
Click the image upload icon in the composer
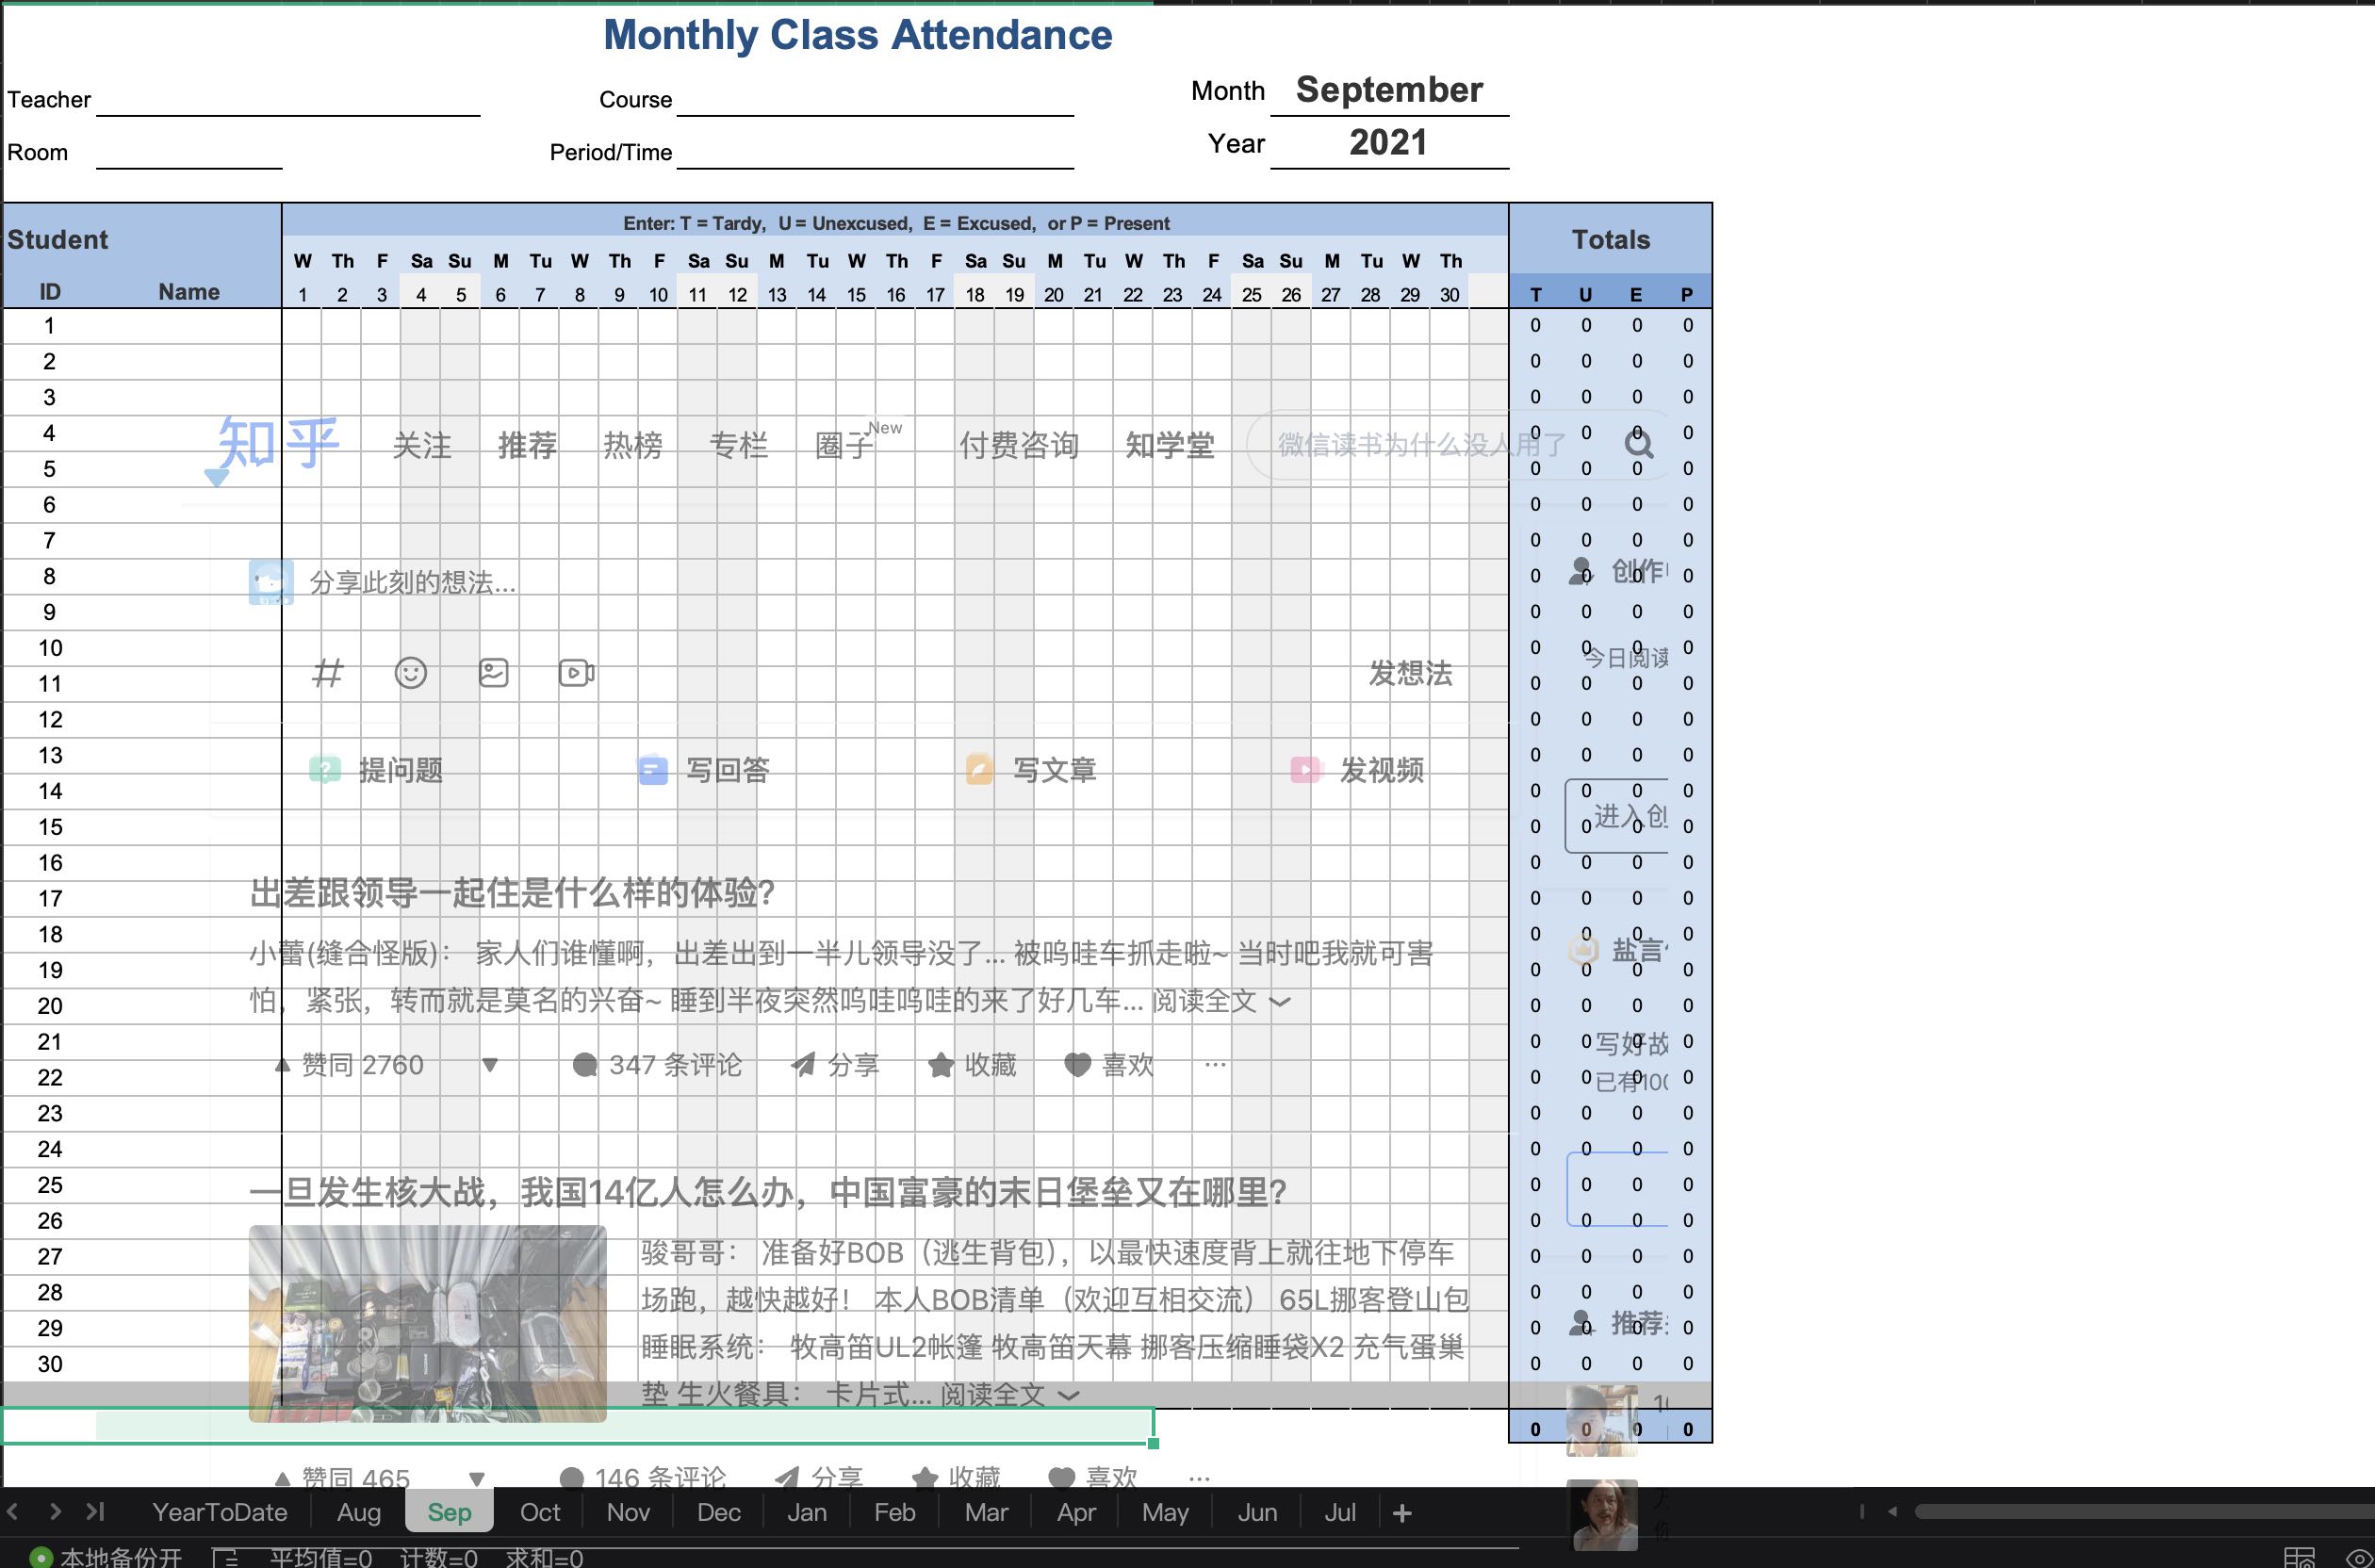(493, 673)
